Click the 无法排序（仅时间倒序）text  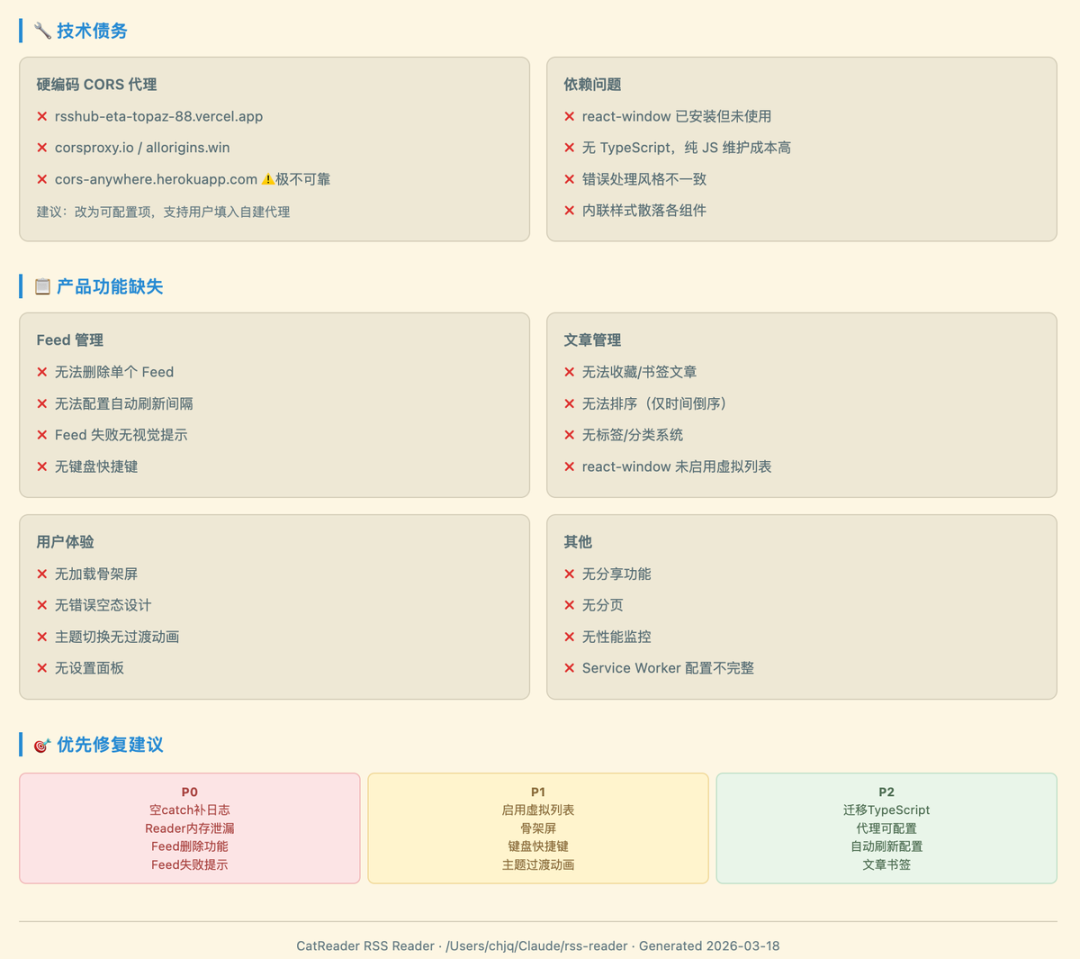coord(654,404)
